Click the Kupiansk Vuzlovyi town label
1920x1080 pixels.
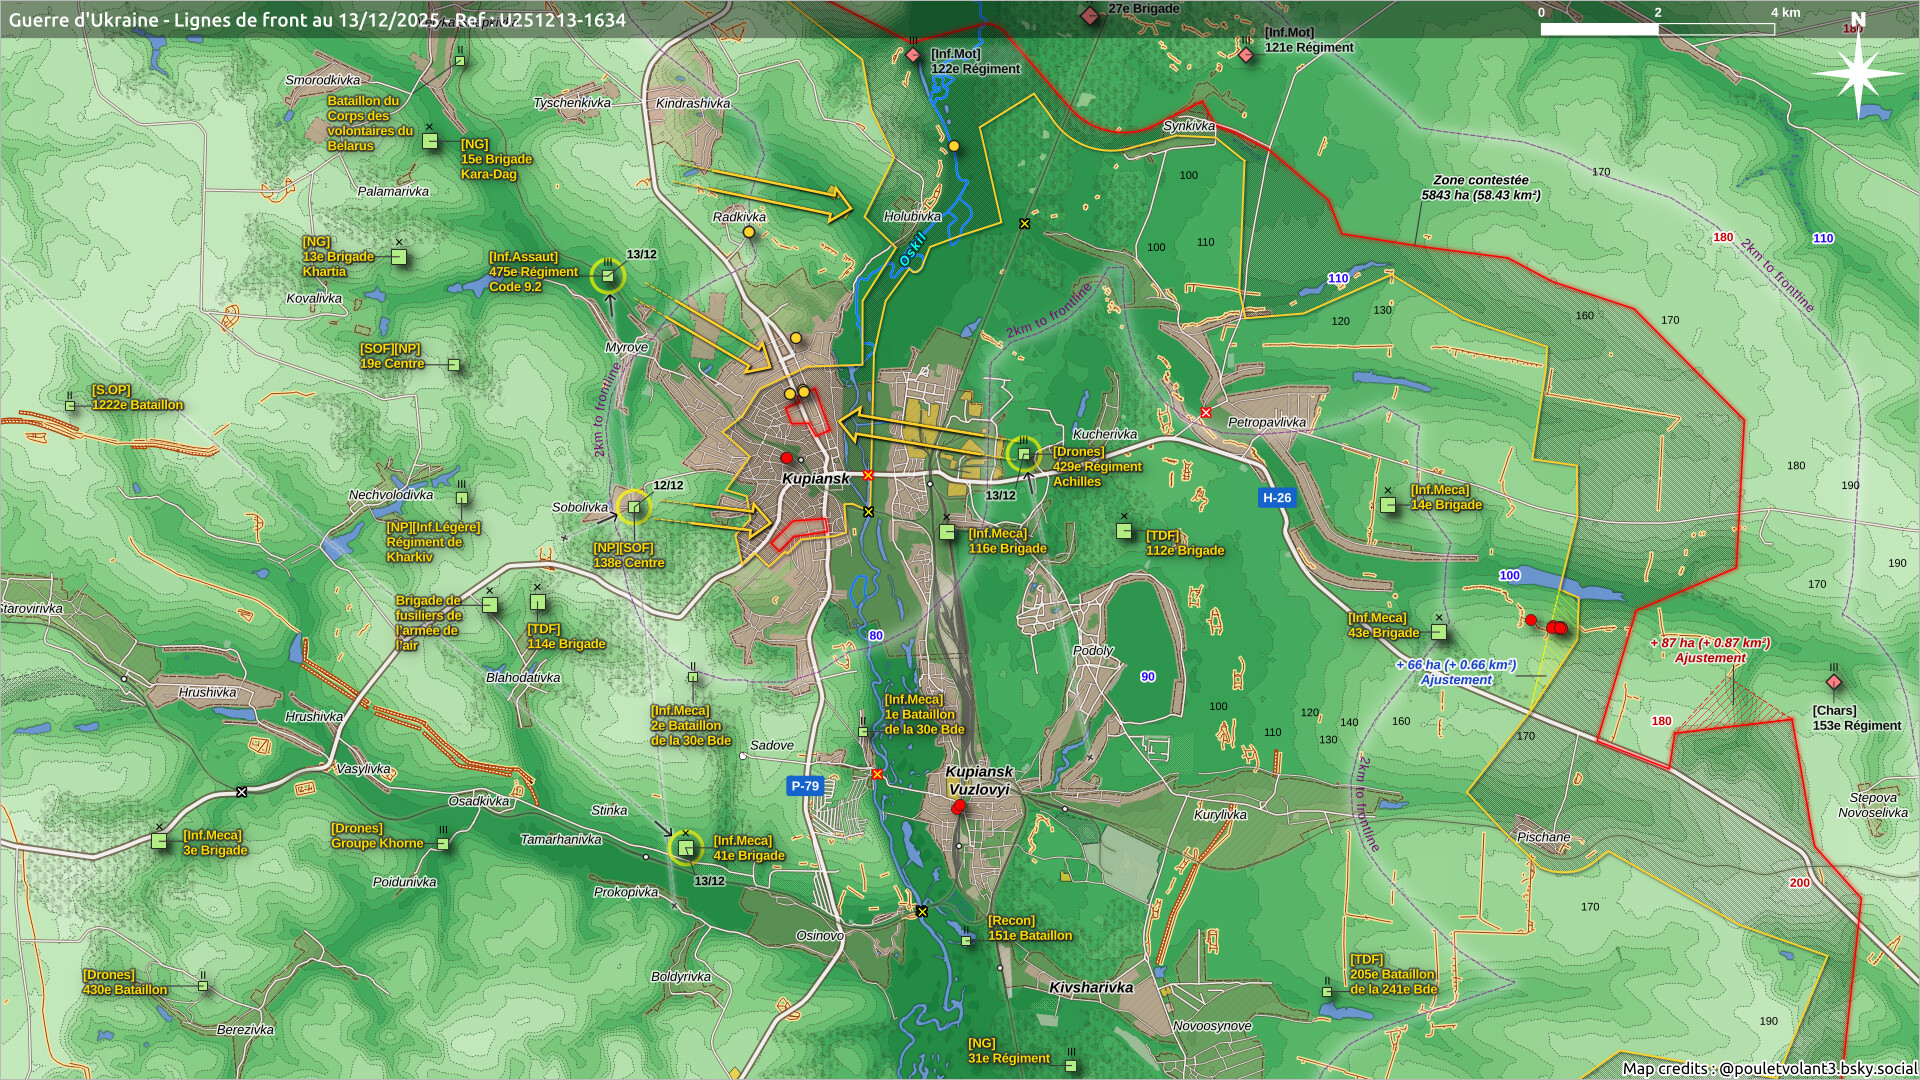[979, 780]
